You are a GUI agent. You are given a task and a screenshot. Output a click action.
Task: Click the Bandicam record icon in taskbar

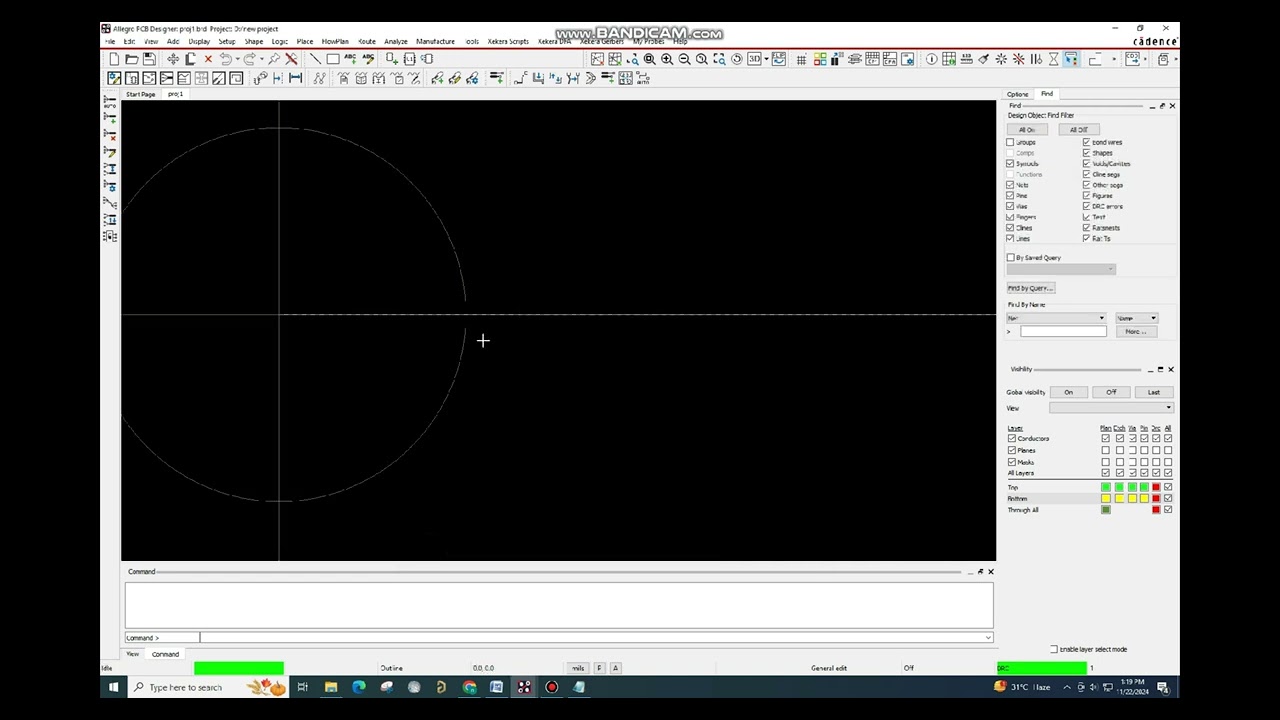tap(551, 687)
